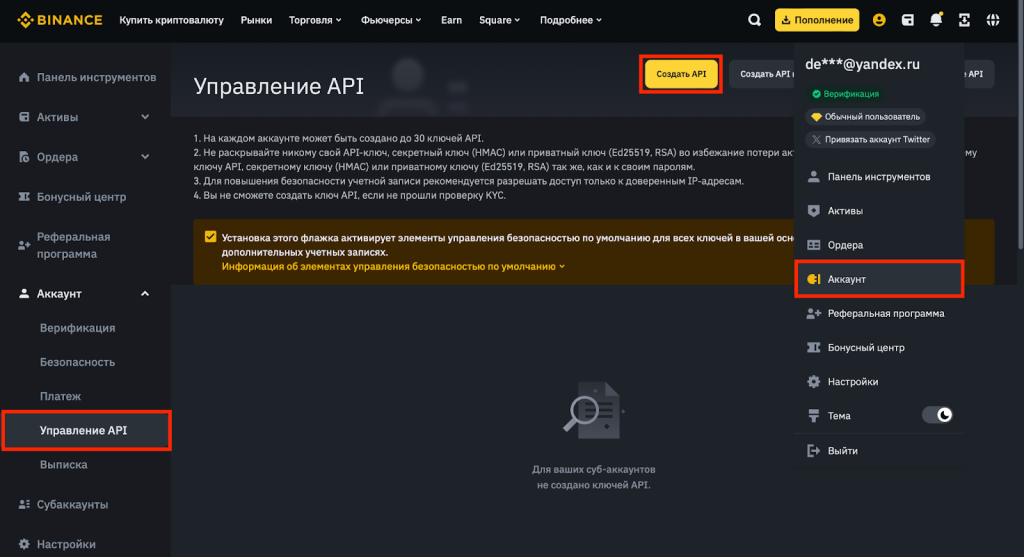Click the Бонусный центр icon in dropdown
Screen dimensions: 1024x557
pyautogui.click(x=814, y=347)
